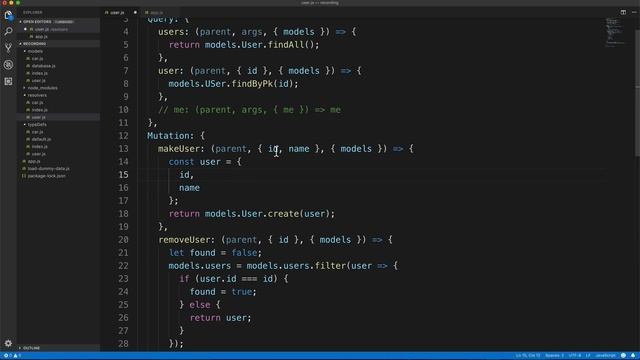Open the Source Control view
This screenshot has width=640, height=360.
point(8,48)
